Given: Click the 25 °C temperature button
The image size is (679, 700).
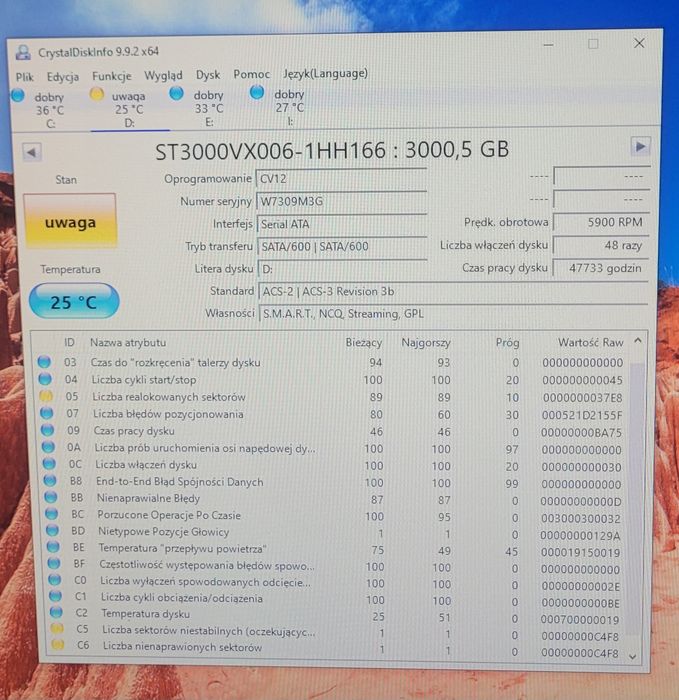Looking at the screenshot, I should click(74, 302).
